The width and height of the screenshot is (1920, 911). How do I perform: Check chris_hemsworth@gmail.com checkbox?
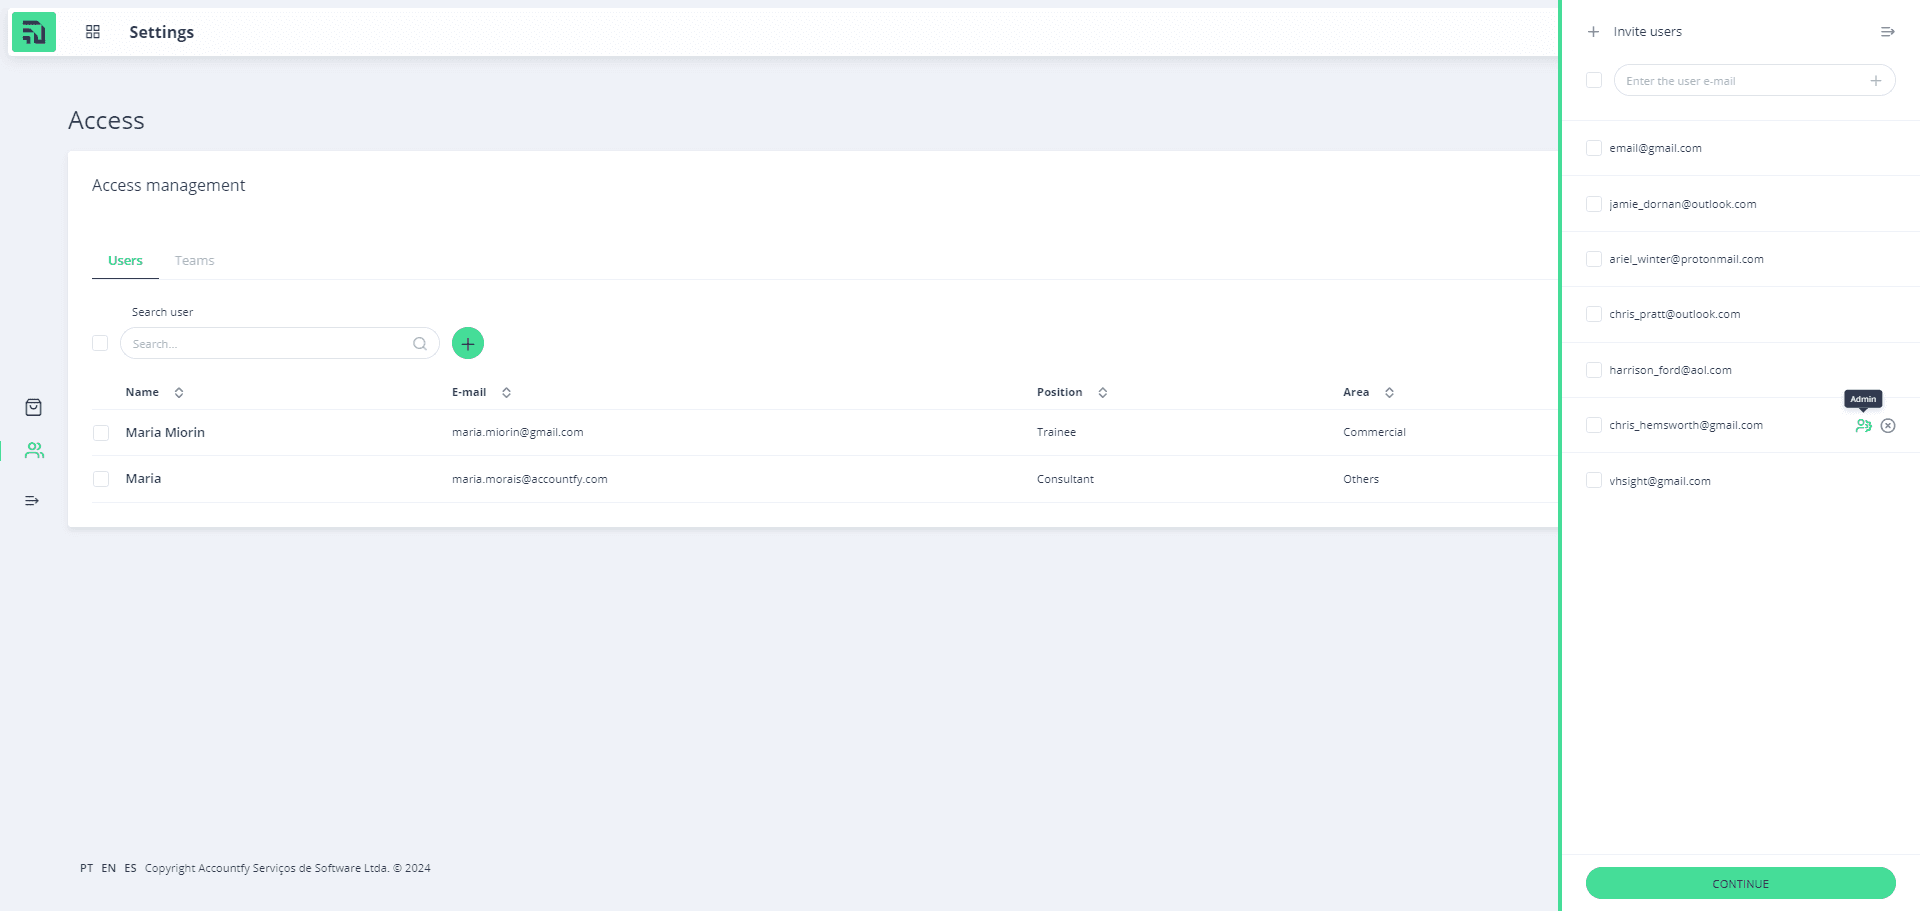[x=1594, y=425]
